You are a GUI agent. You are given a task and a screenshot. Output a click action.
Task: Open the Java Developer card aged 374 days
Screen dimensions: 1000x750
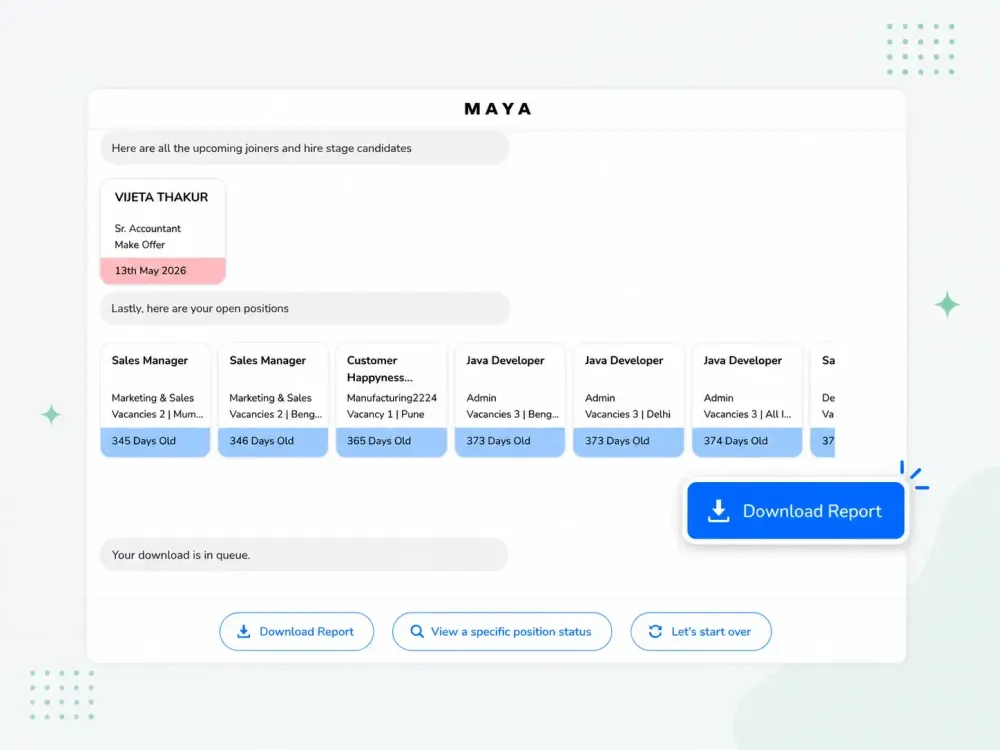tap(747, 400)
